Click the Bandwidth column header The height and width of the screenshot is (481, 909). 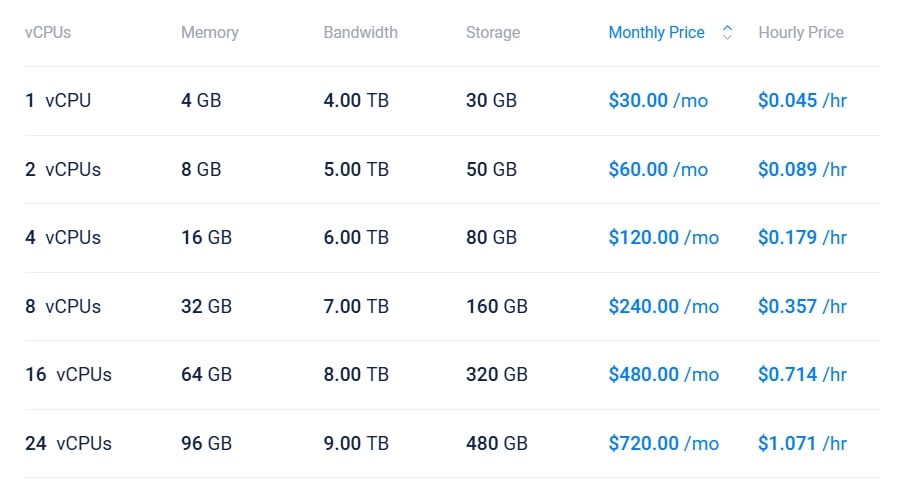point(360,33)
